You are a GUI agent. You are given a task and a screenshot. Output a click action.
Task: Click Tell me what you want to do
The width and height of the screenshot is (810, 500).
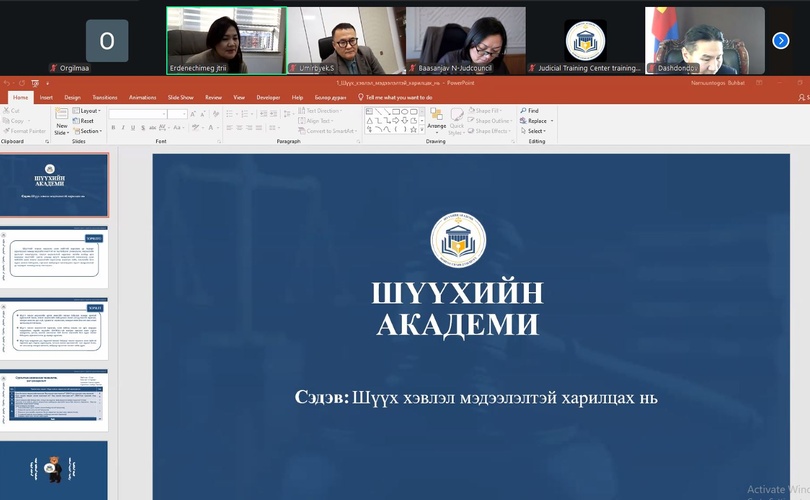pyautogui.click(x=395, y=97)
